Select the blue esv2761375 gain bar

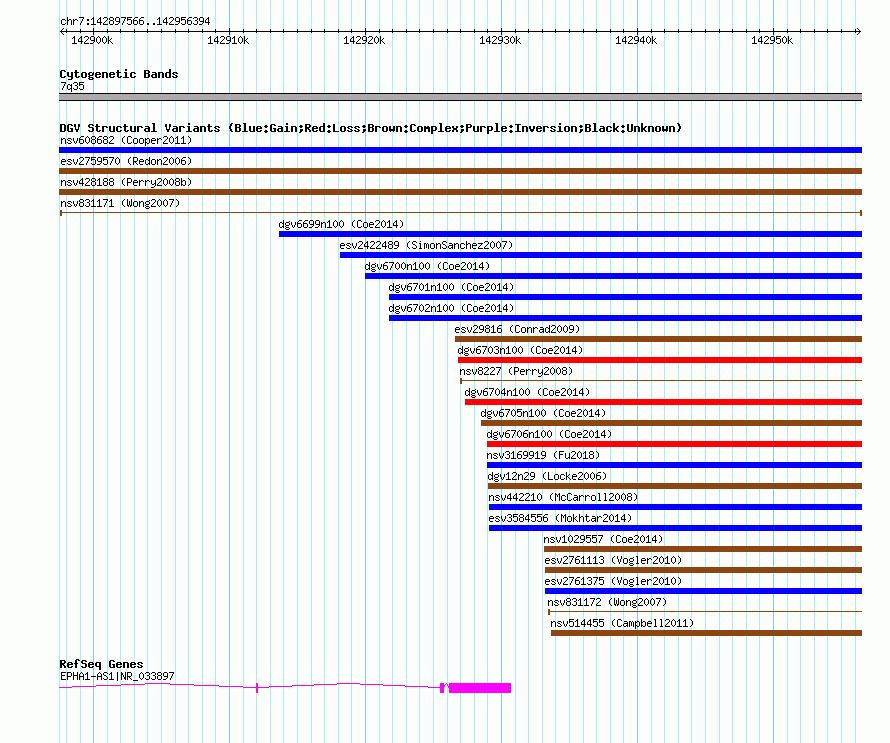[x=703, y=591]
